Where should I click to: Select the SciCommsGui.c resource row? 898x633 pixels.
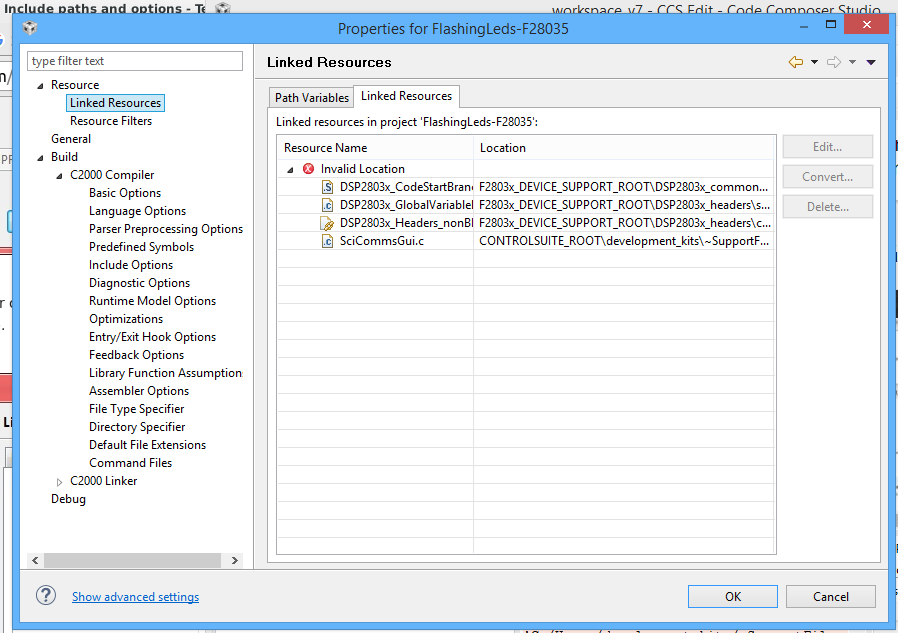(x=526, y=241)
